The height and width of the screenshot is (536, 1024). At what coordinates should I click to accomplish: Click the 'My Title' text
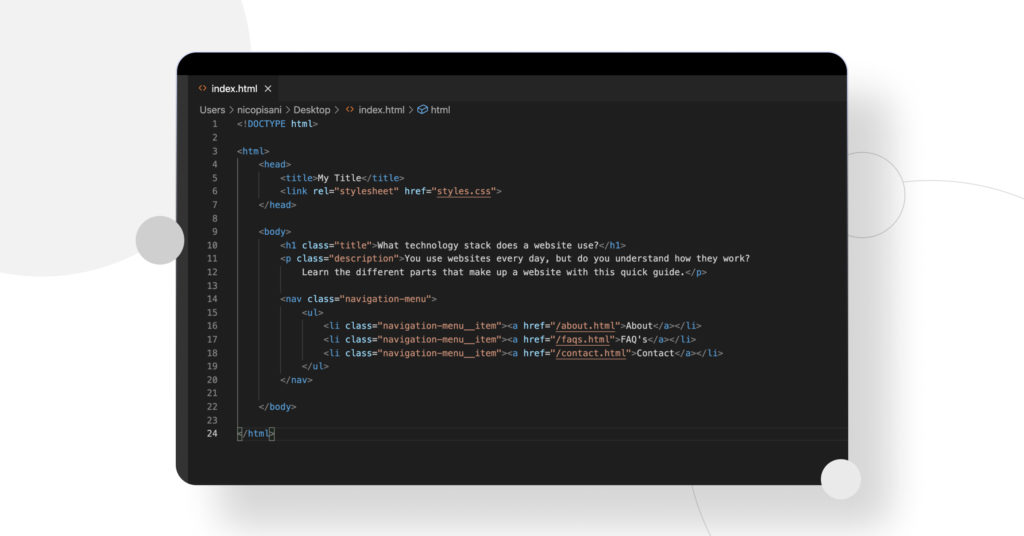tap(340, 178)
